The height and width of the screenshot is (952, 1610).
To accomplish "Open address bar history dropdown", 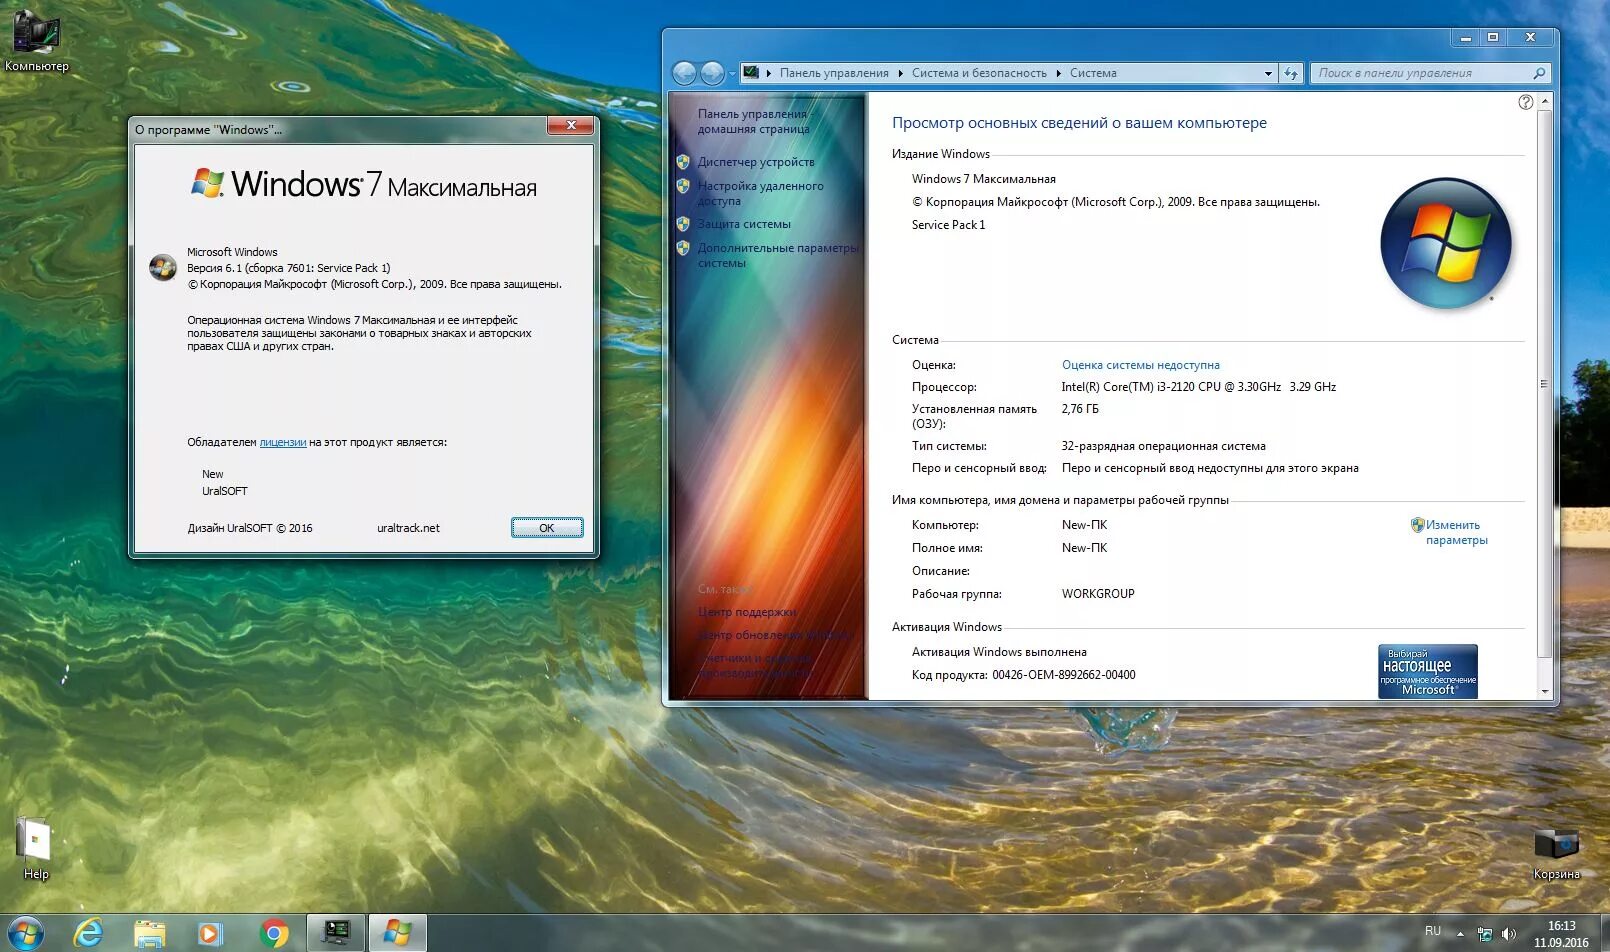I will [1268, 73].
